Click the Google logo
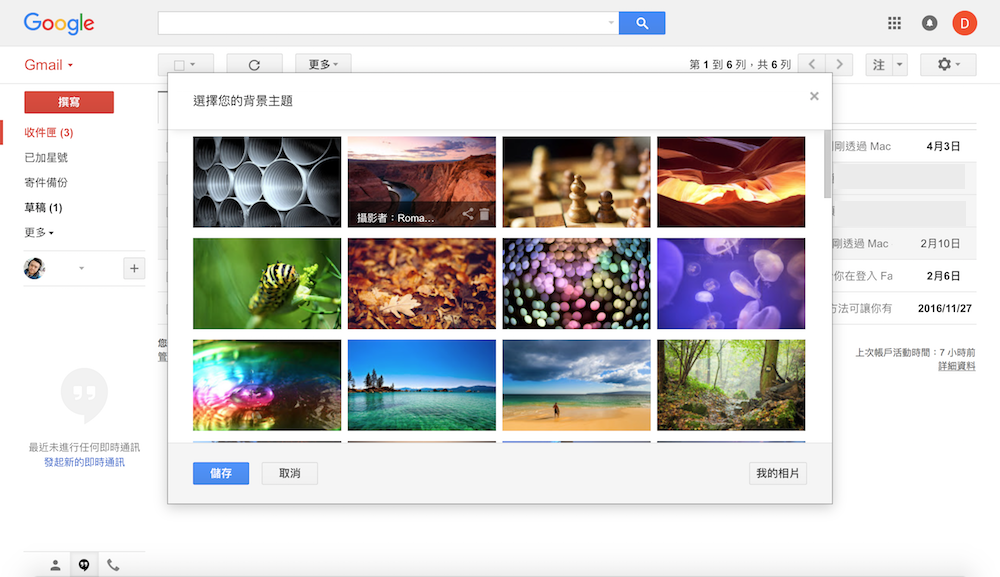1000x577 pixels. pos(59,24)
